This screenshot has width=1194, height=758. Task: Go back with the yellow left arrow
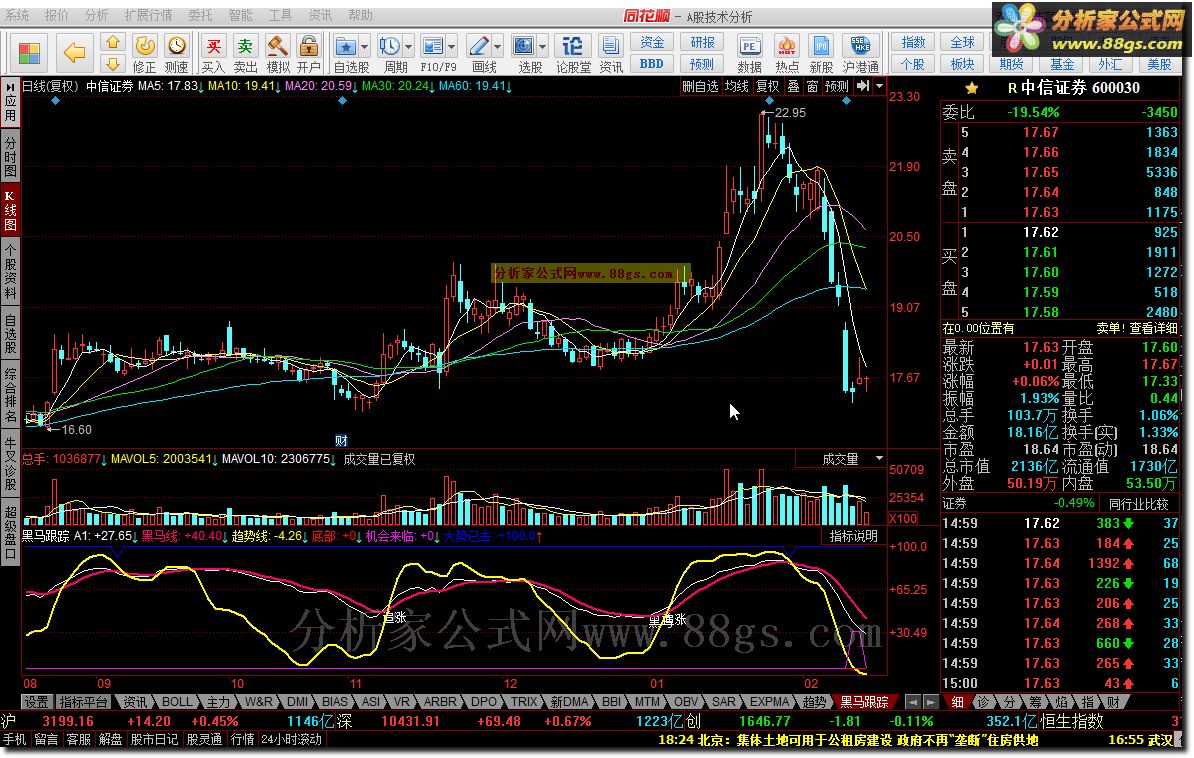click(x=74, y=53)
